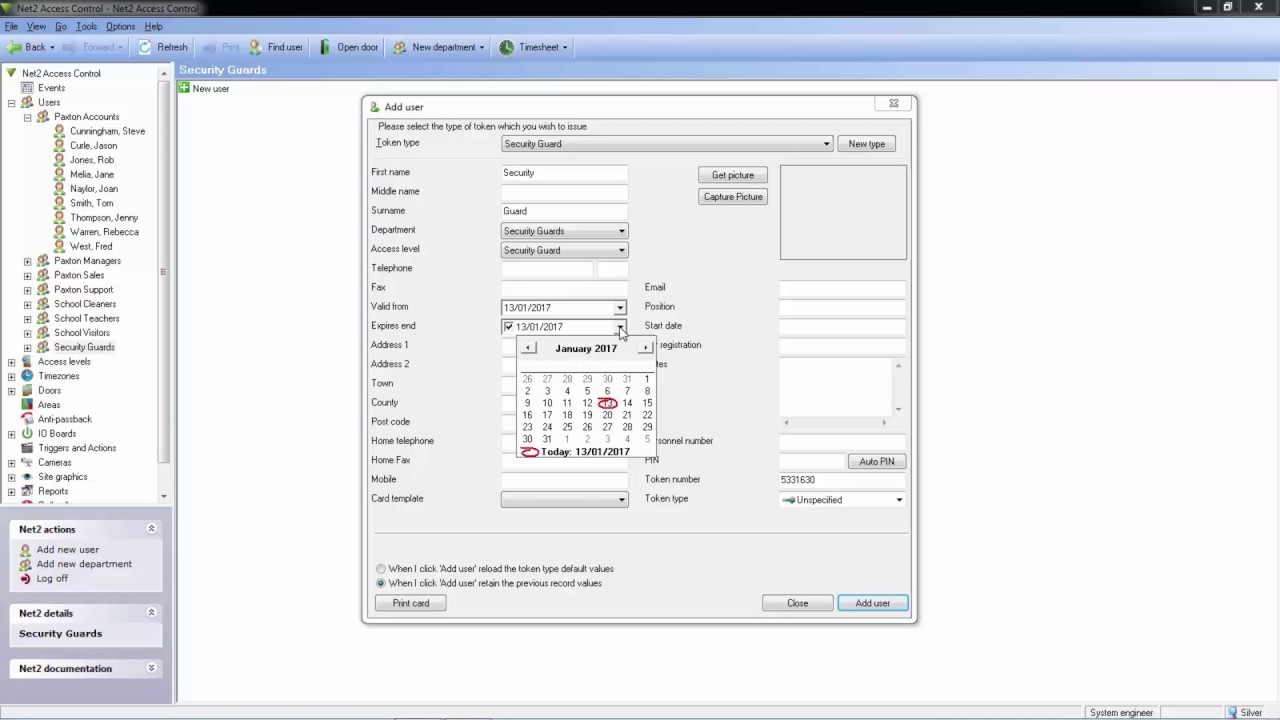The width and height of the screenshot is (1280, 720).
Task: Open the Help menu
Action: click(x=153, y=26)
